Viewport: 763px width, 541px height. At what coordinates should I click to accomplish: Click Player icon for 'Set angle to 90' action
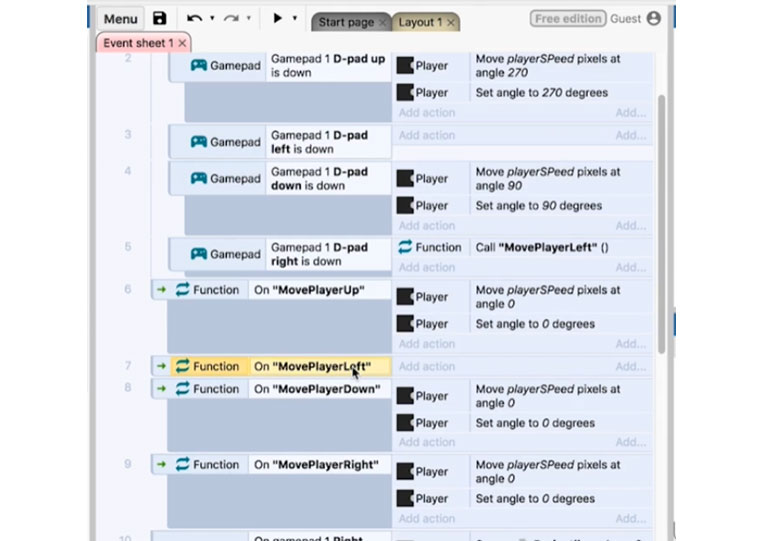(x=405, y=205)
